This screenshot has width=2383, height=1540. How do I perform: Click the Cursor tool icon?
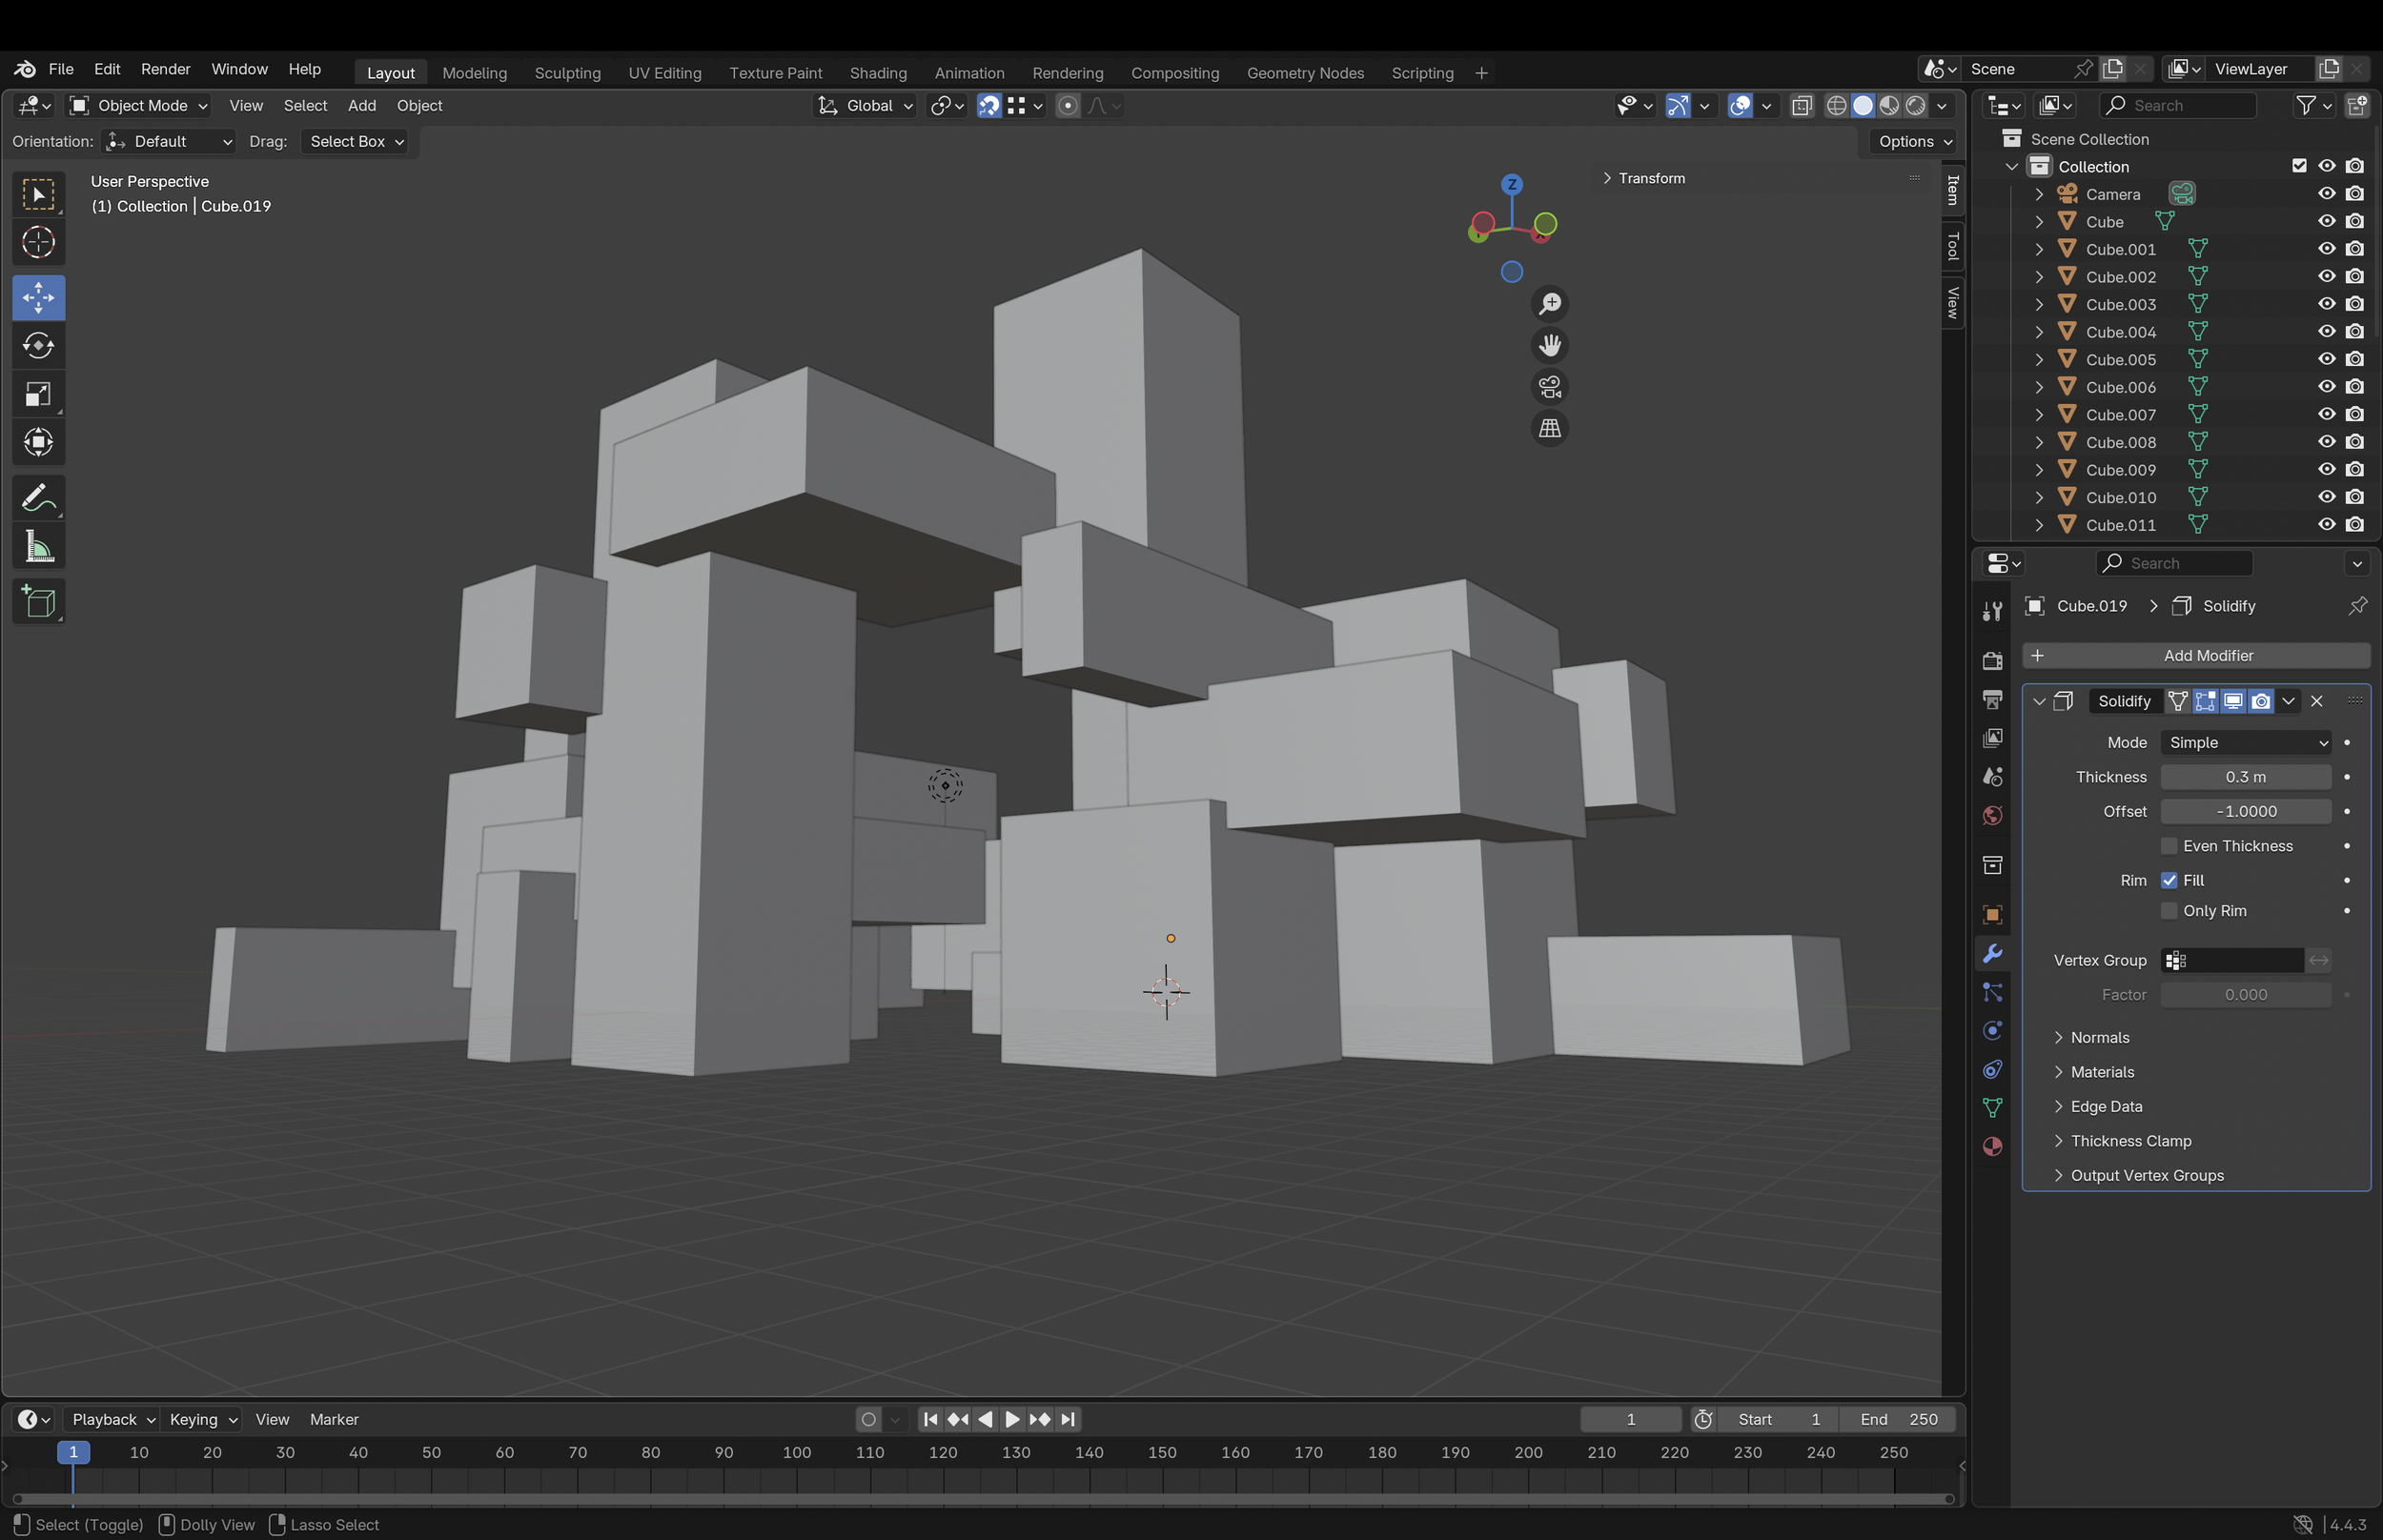(38, 242)
